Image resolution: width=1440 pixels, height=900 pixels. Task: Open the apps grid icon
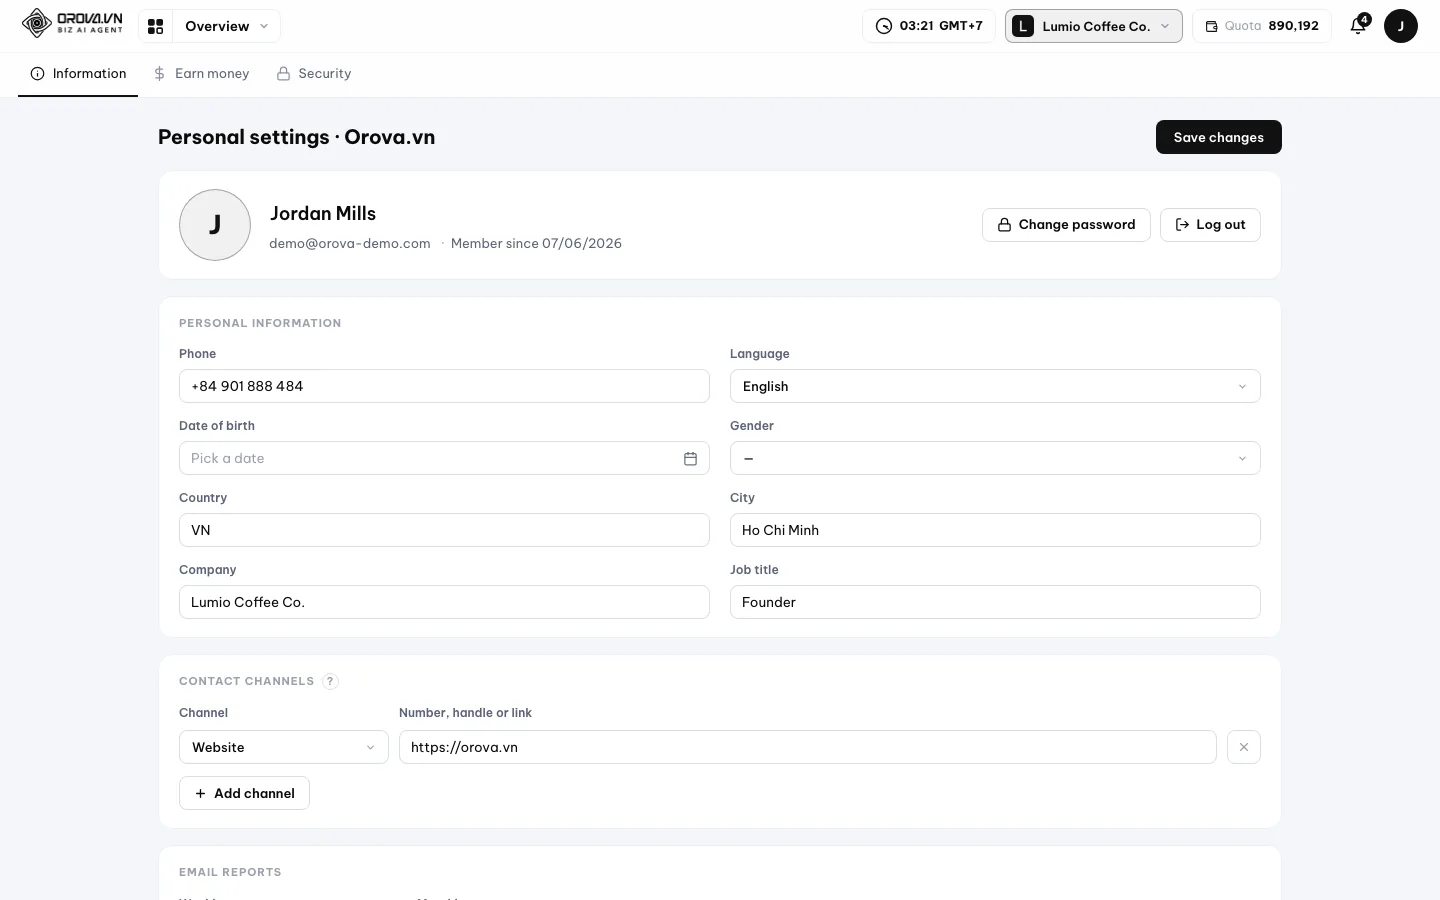click(155, 26)
